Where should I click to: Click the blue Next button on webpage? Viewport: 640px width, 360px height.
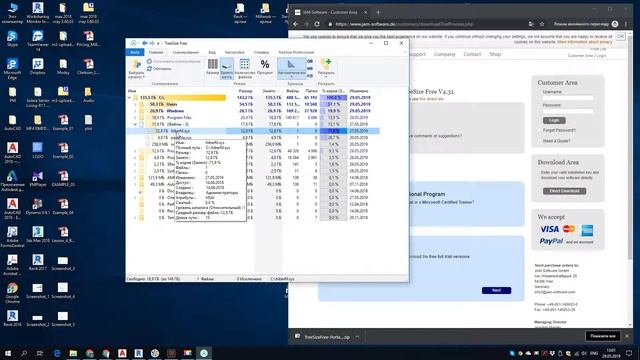[496, 290]
